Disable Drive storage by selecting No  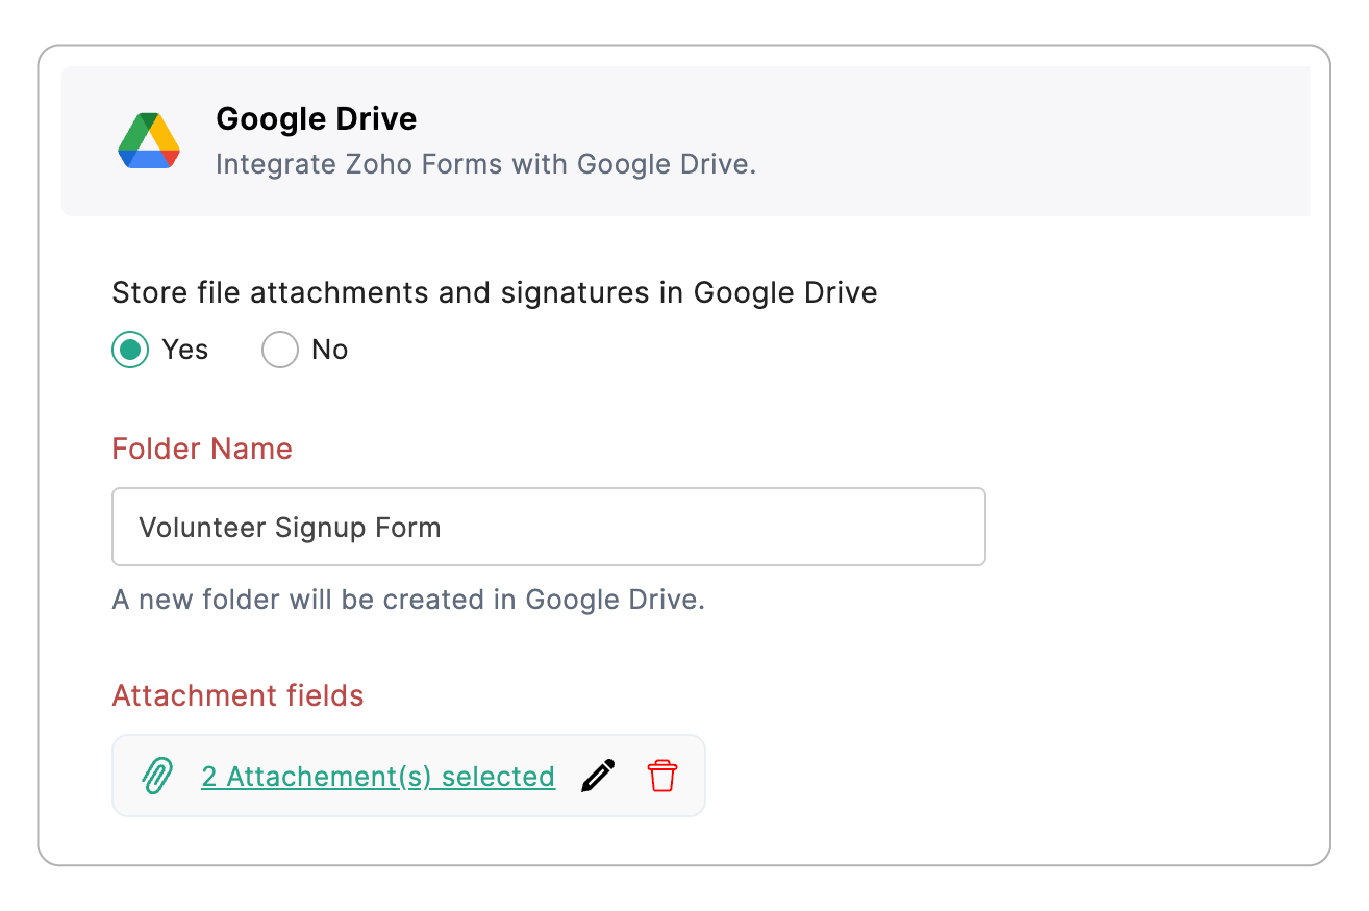pos(280,349)
